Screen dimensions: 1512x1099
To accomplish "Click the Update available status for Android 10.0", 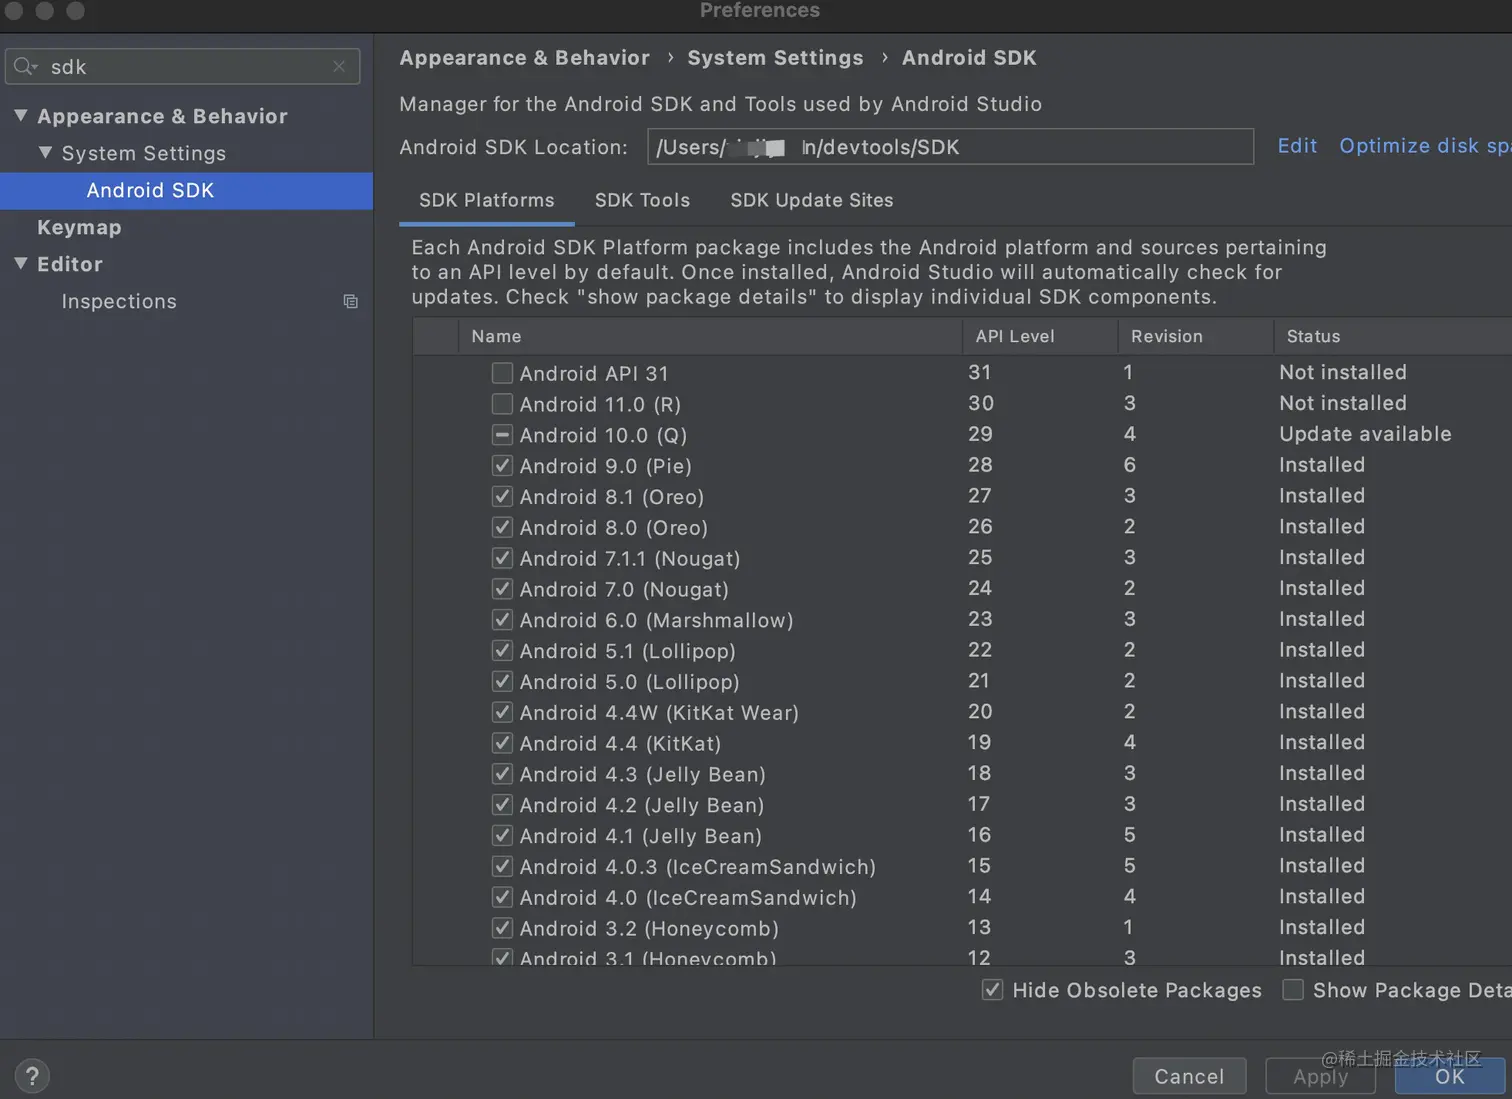I will click(1365, 434).
